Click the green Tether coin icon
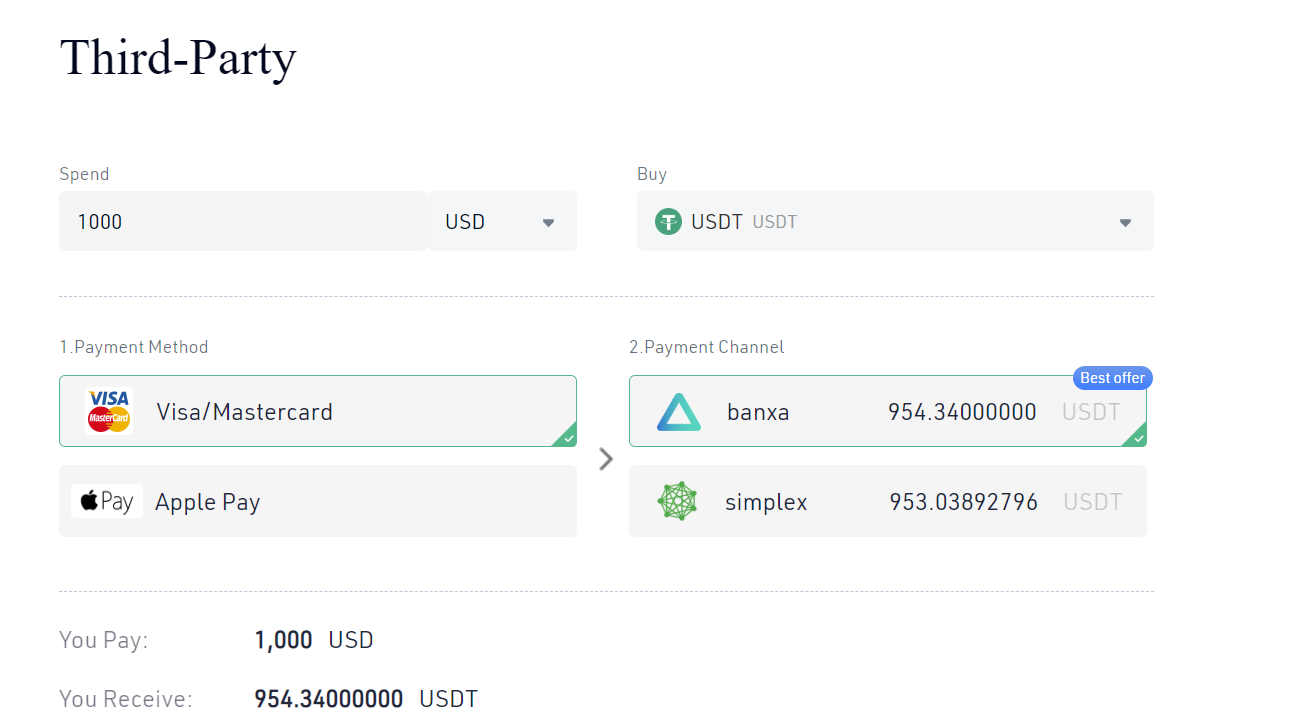Screen dimensions: 1300x724 point(668,222)
